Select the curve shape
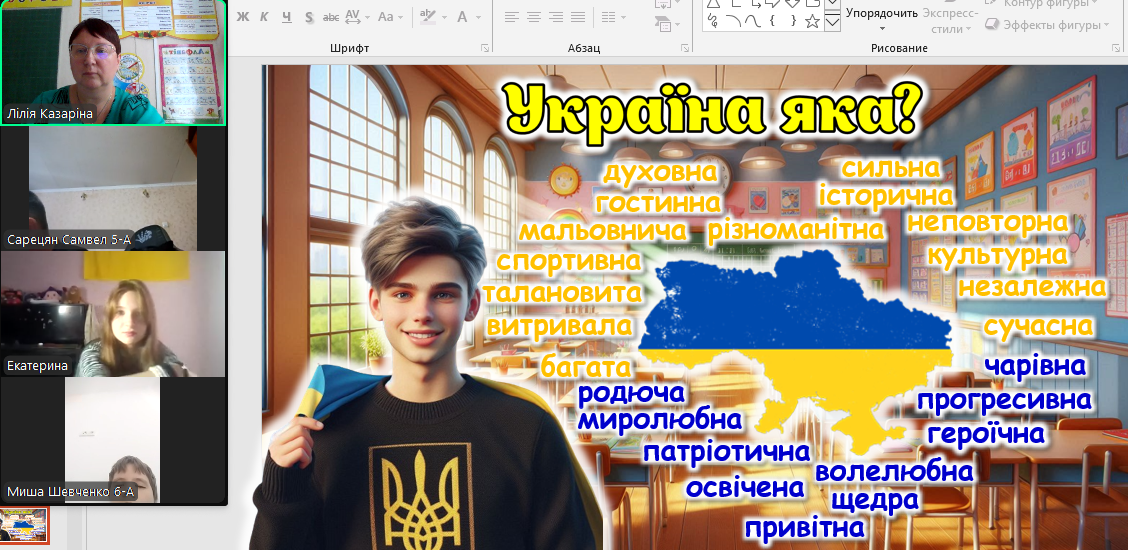 pos(752,21)
